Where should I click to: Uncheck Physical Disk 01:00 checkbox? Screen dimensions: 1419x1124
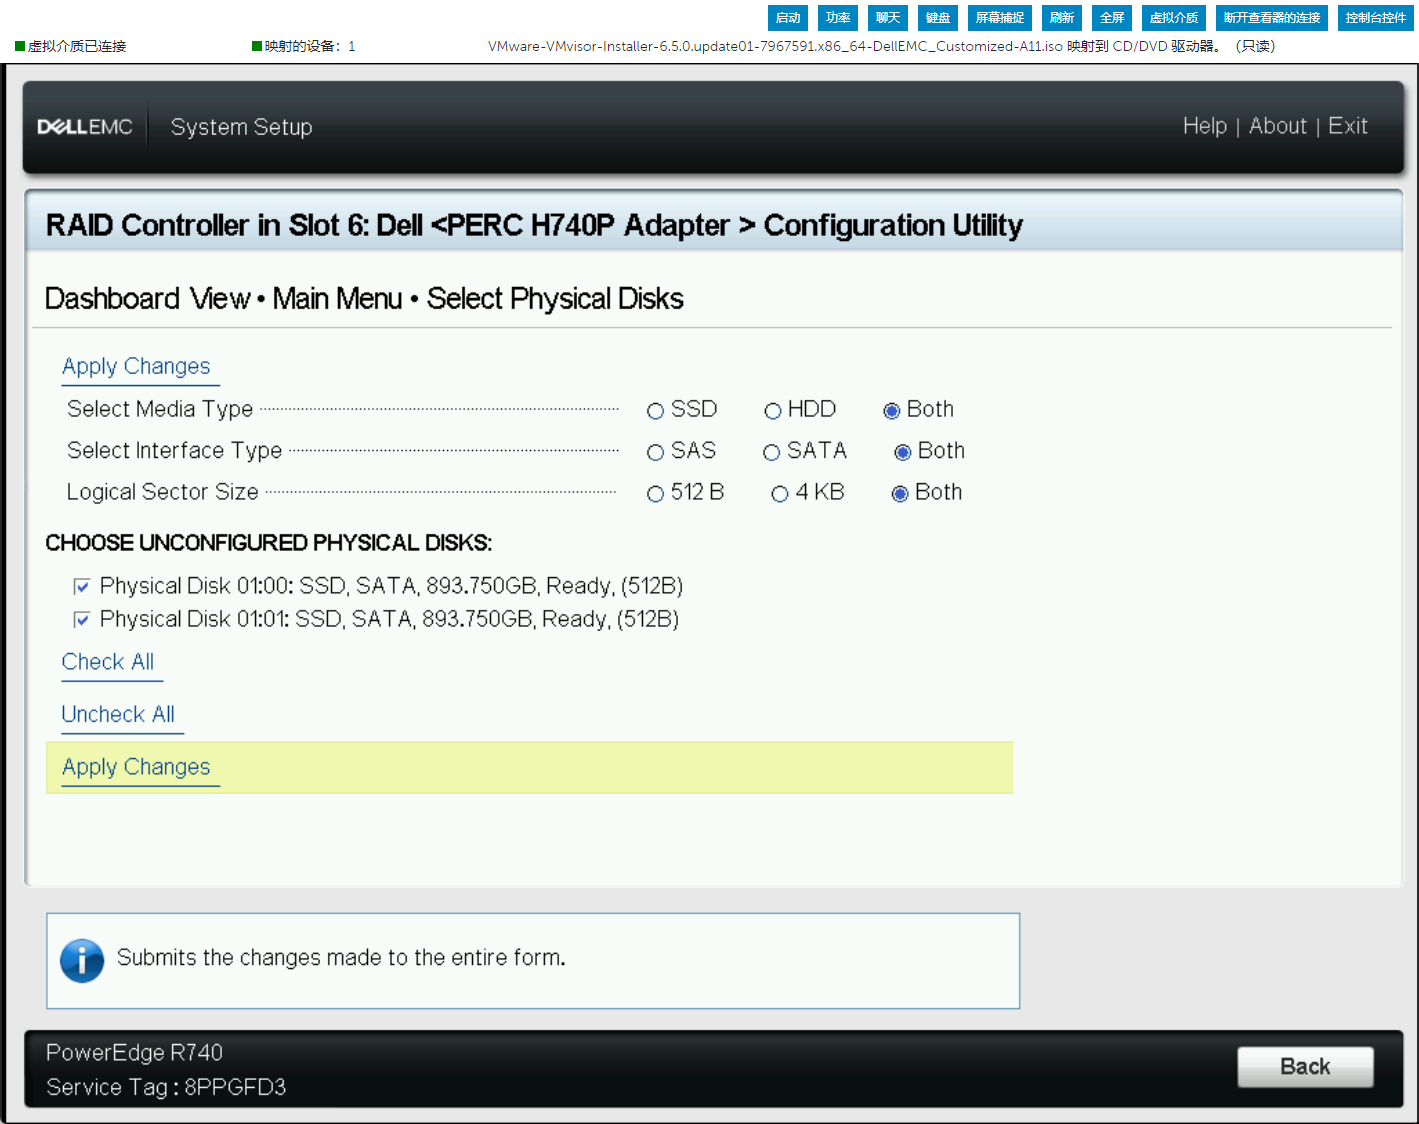pos(82,586)
